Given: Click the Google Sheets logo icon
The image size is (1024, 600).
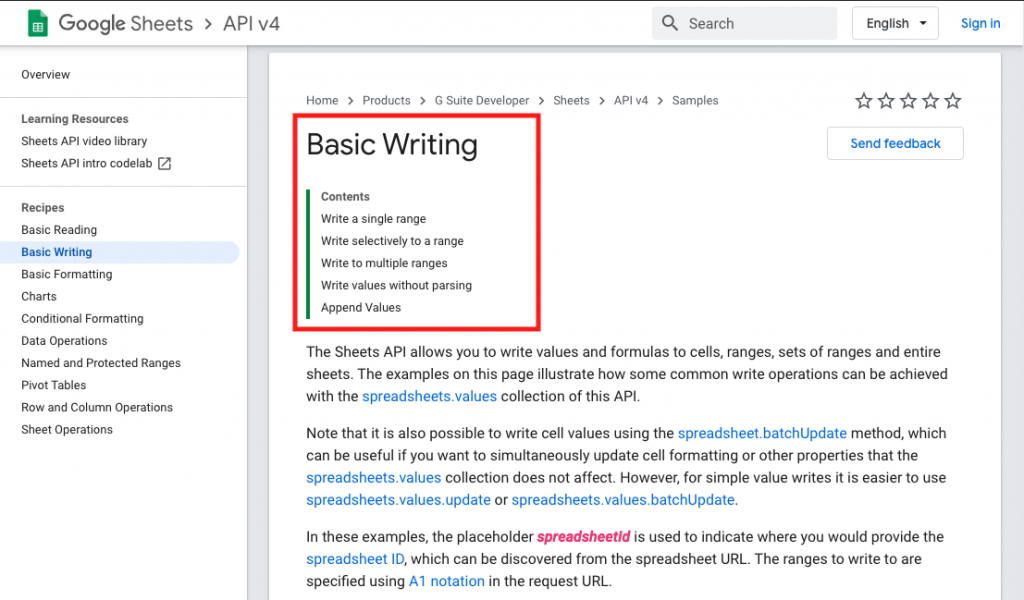Looking at the screenshot, I should point(38,24).
